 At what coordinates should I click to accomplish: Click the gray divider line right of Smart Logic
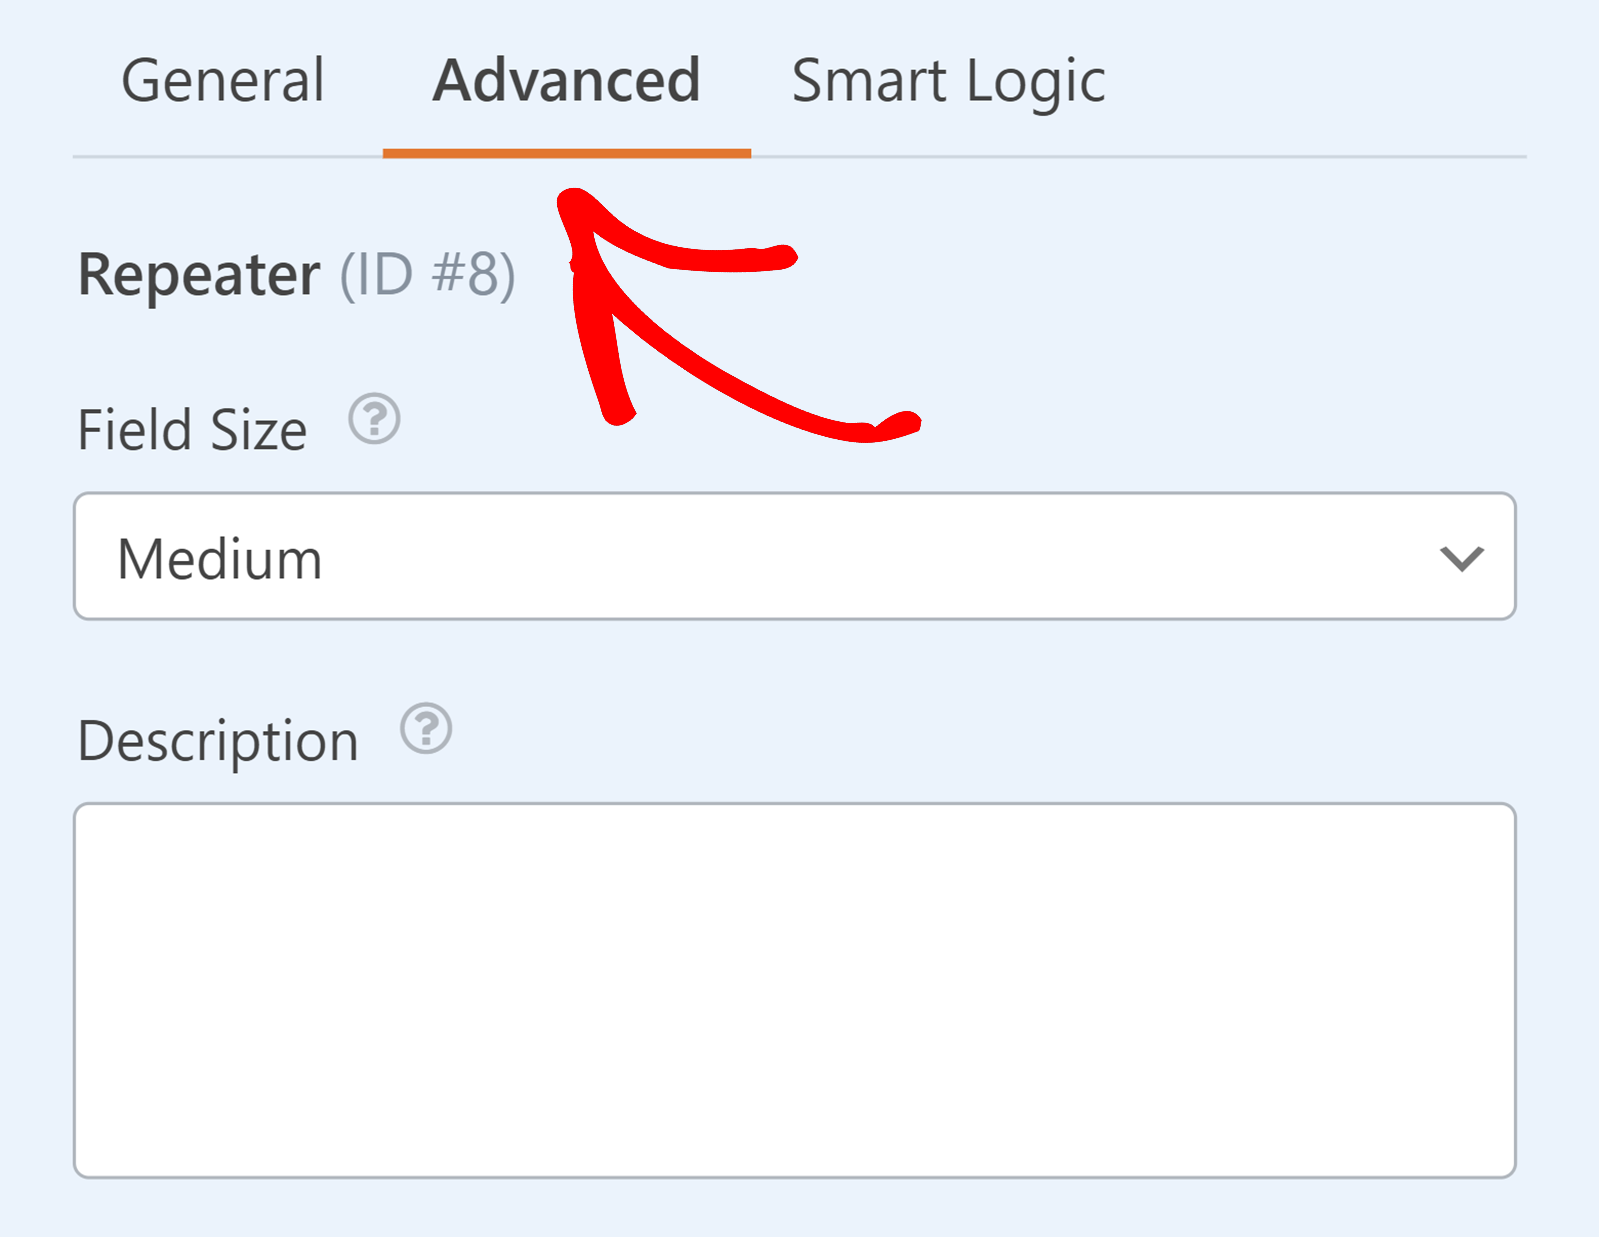(x=1300, y=157)
